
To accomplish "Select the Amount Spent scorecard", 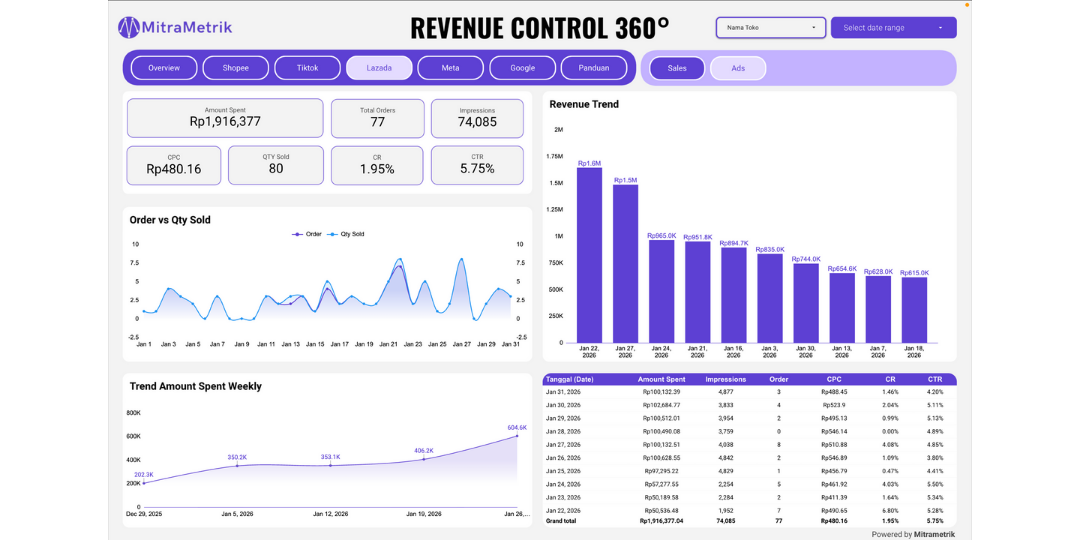I will [x=225, y=117].
